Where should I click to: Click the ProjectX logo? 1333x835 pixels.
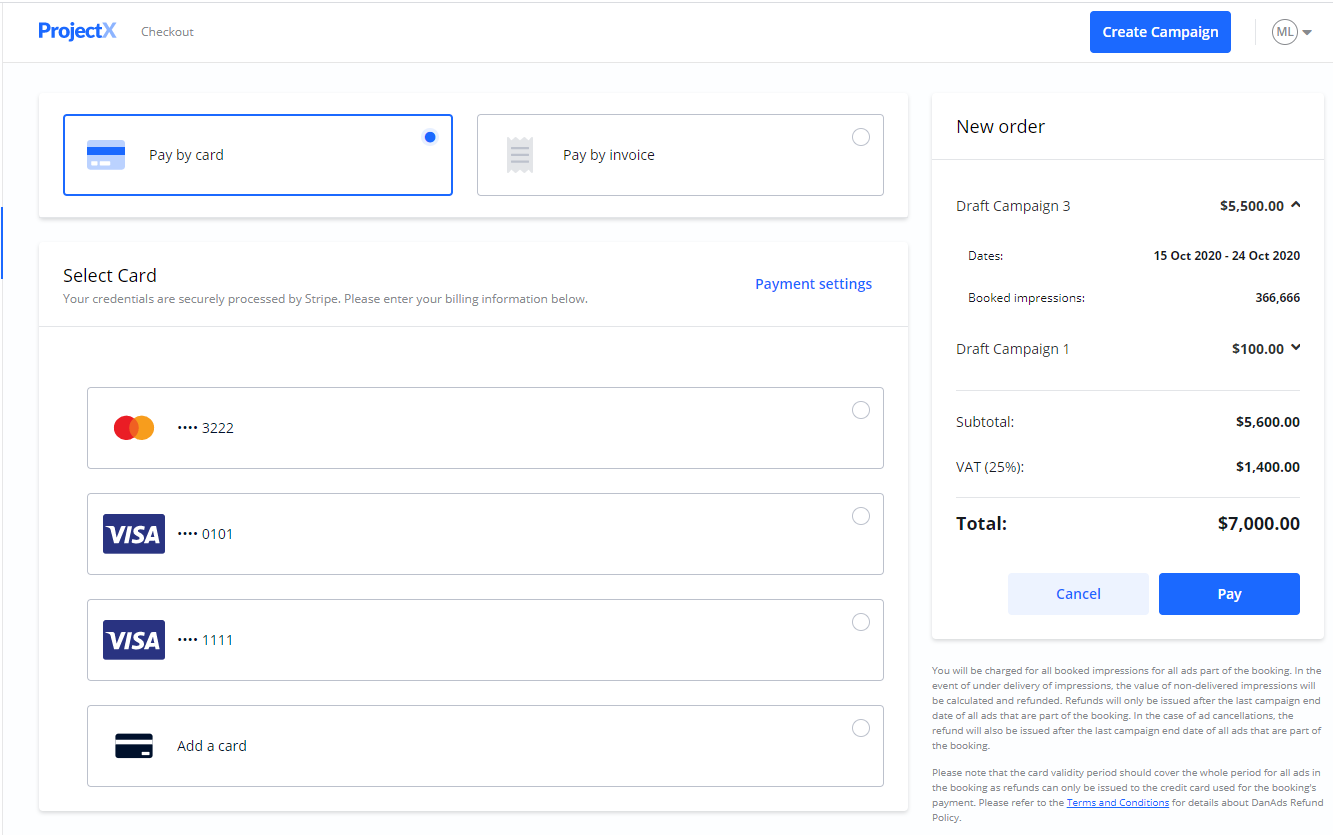coord(77,31)
